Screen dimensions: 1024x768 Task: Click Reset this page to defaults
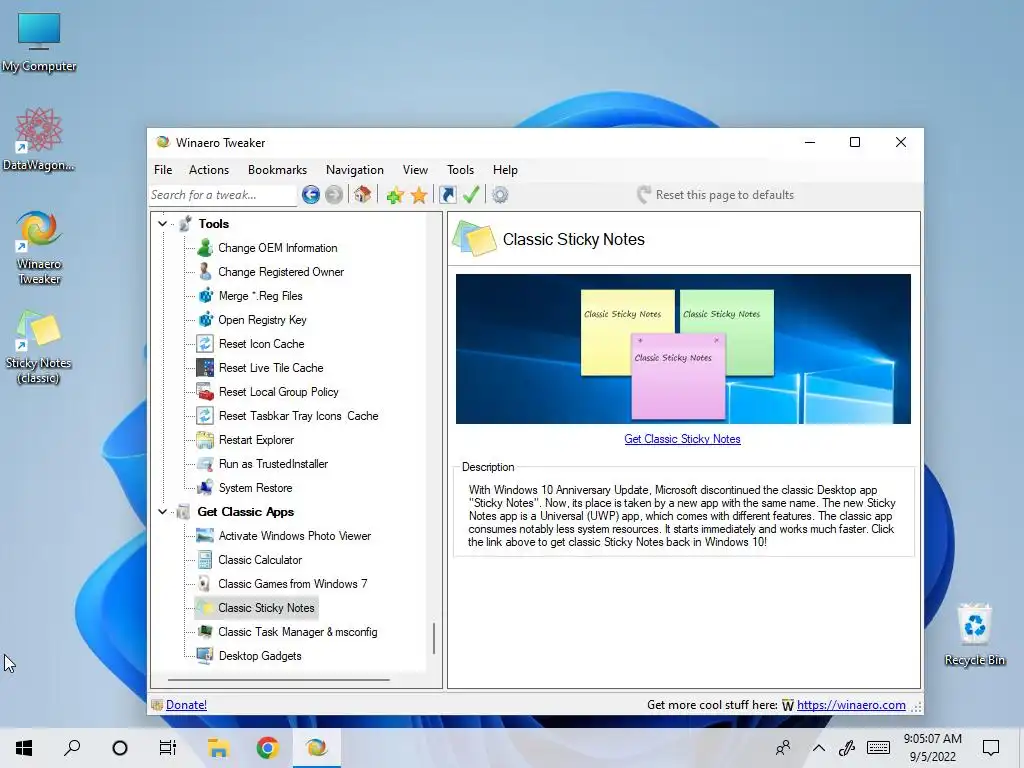click(716, 195)
